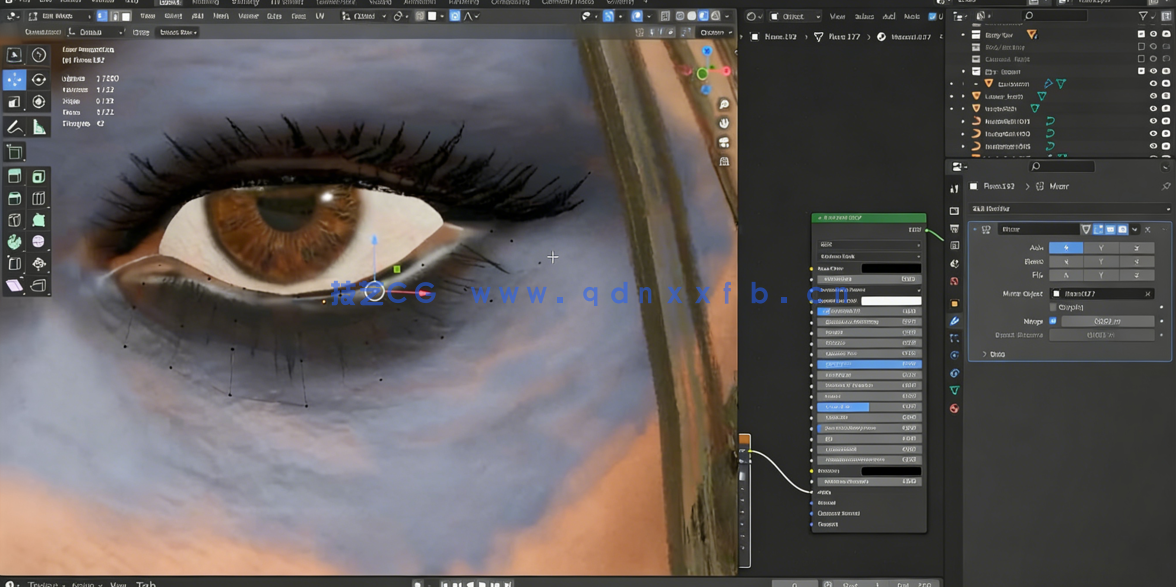1176x587 pixels.
Task: Click the outliner search field
Action: [x=1056, y=15]
